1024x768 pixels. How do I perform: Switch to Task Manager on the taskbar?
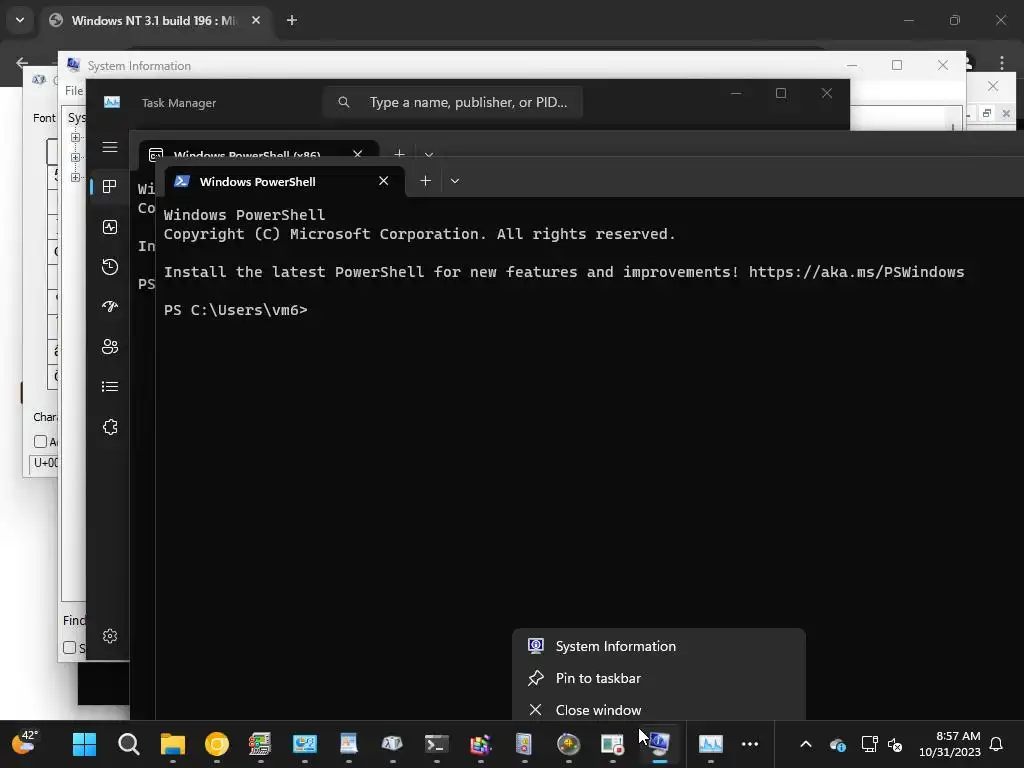point(711,744)
